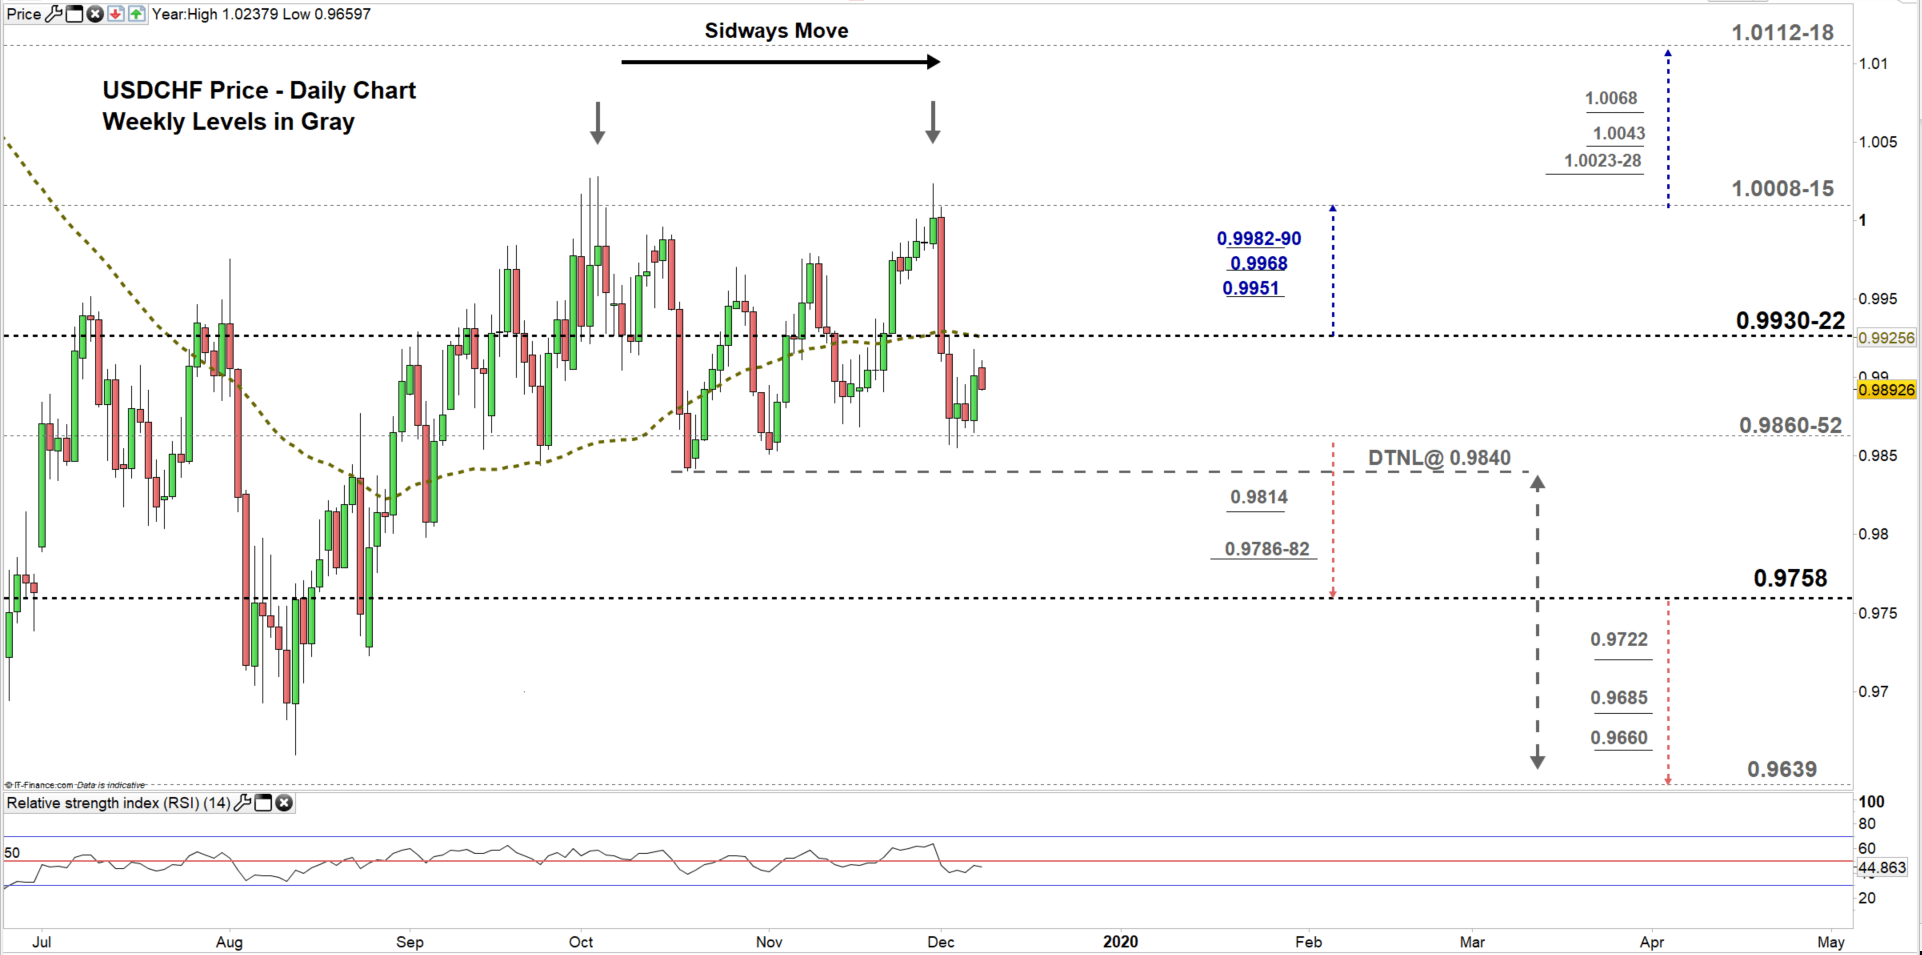The image size is (1922, 955).
Task: Click the 0.9685 weekly level label
Action: click(x=1619, y=698)
